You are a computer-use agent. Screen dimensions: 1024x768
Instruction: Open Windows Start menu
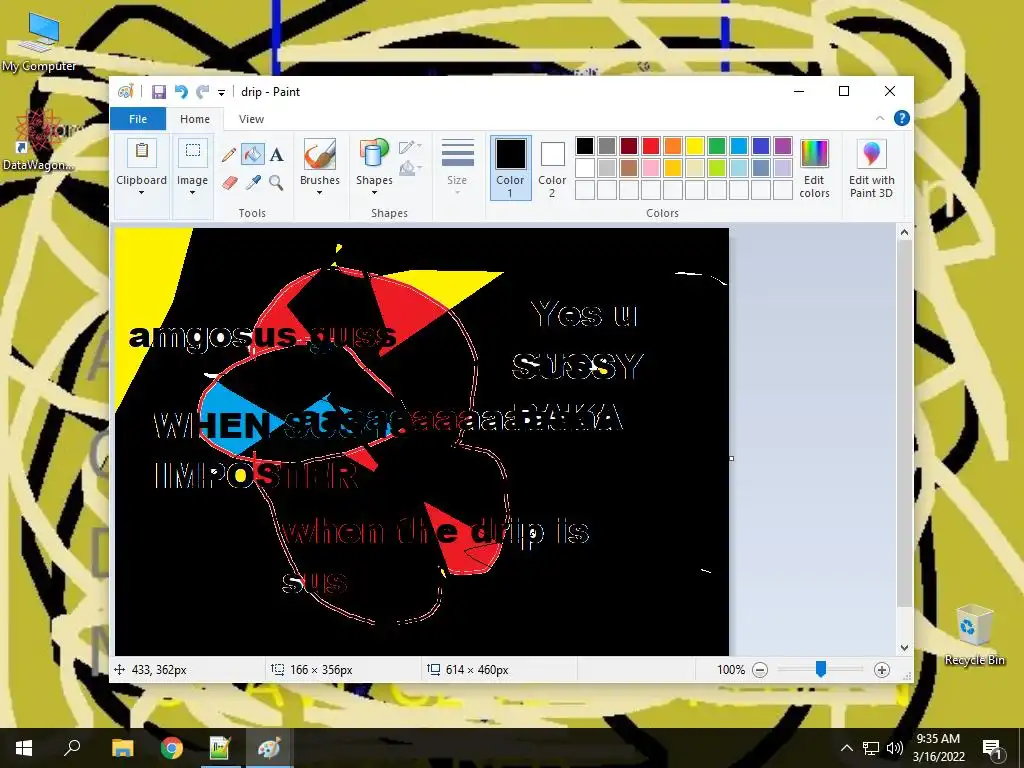pyautogui.click(x=24, y=748)
